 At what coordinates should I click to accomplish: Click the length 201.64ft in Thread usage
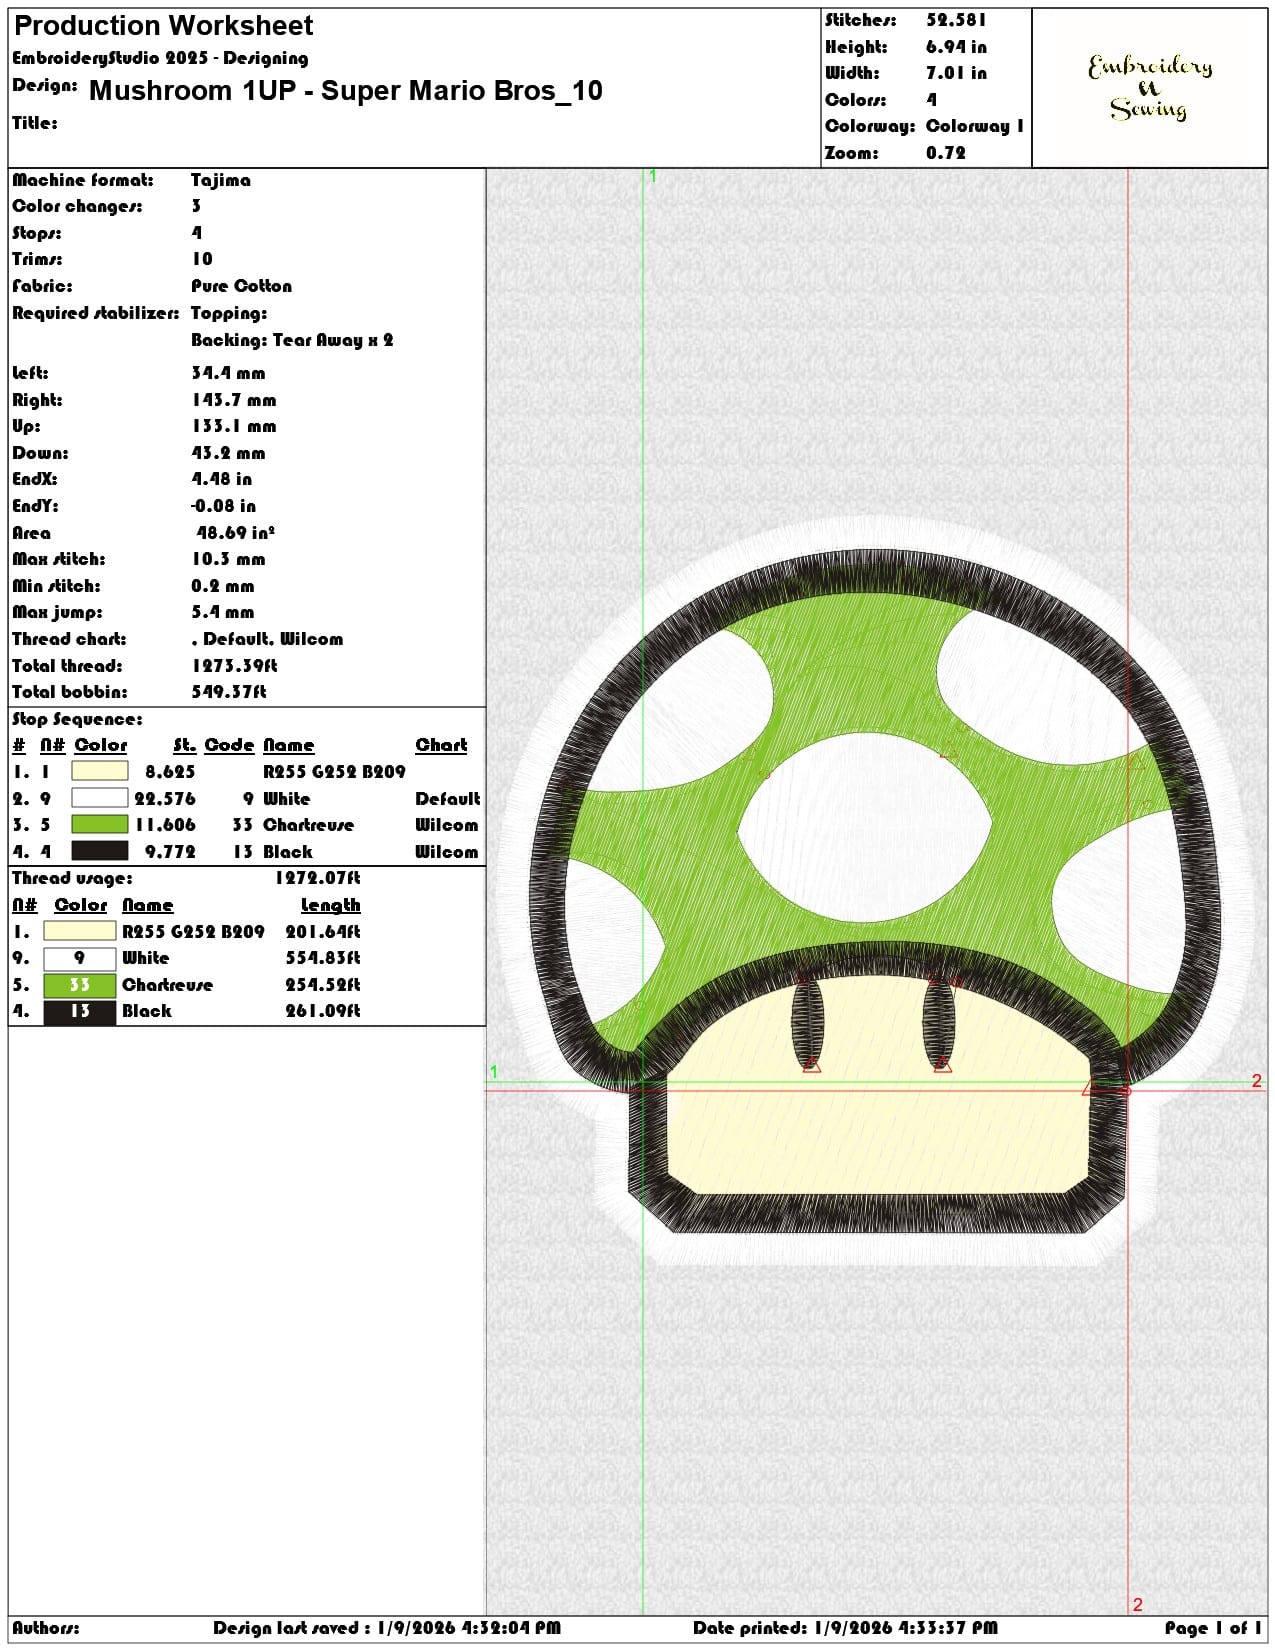click(323, 932)
